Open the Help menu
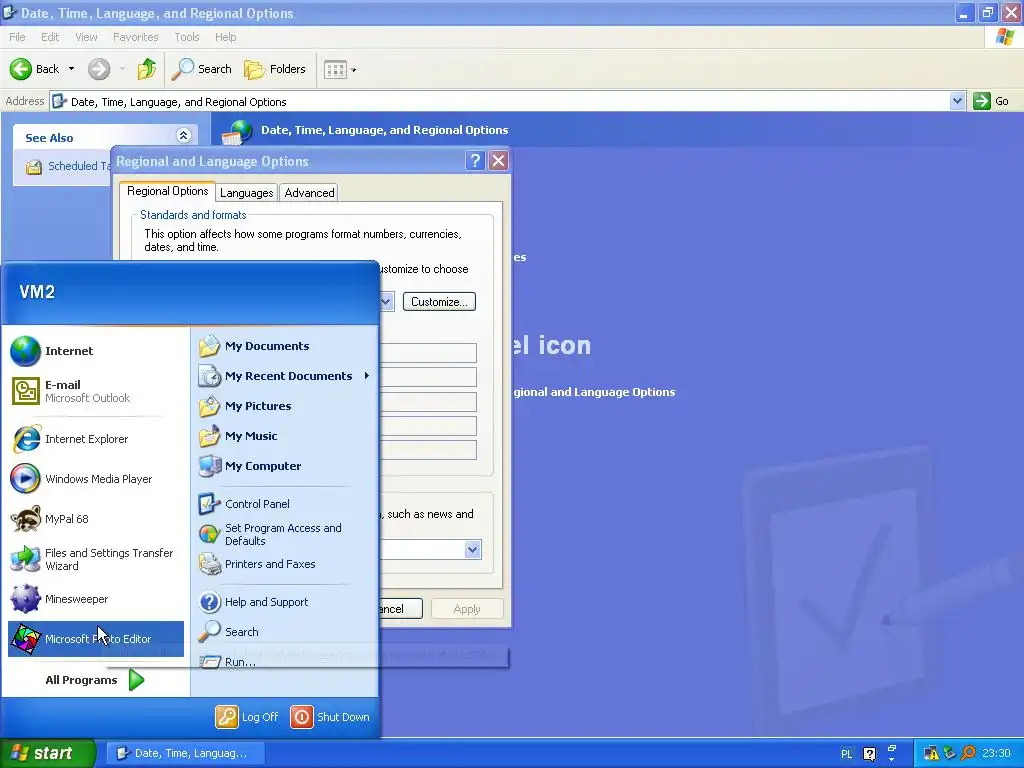Image resolution: width=1024 pixels, height=768 pixels. (x=226, y=37)
